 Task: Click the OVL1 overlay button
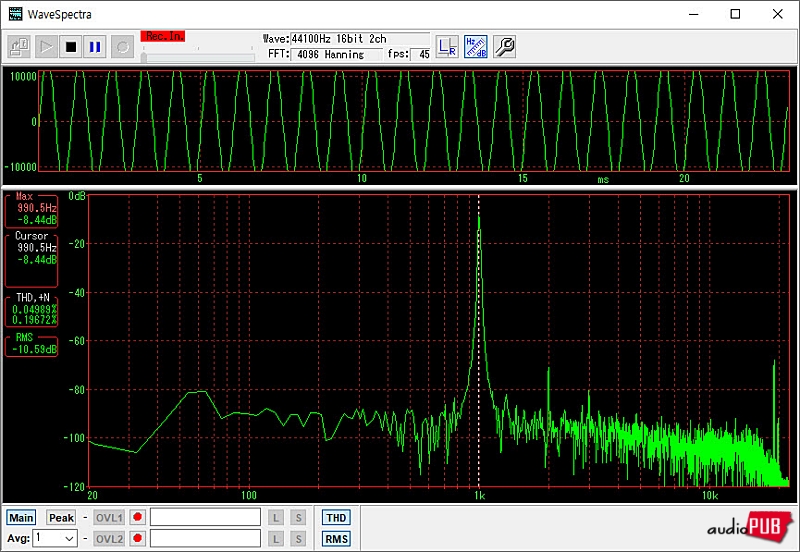109,518
